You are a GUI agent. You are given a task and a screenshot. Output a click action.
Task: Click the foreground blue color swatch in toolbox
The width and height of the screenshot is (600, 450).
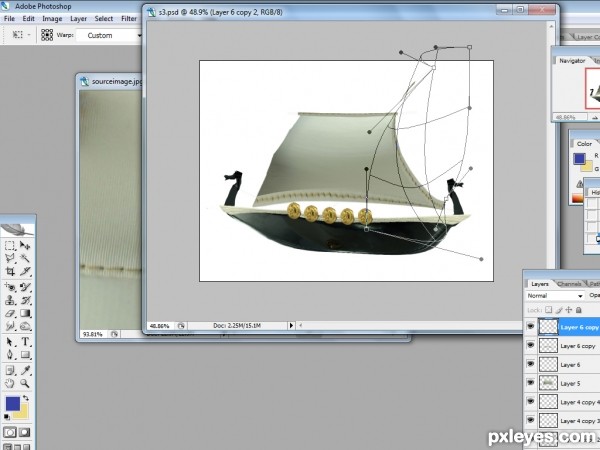[x=12, y=403]
